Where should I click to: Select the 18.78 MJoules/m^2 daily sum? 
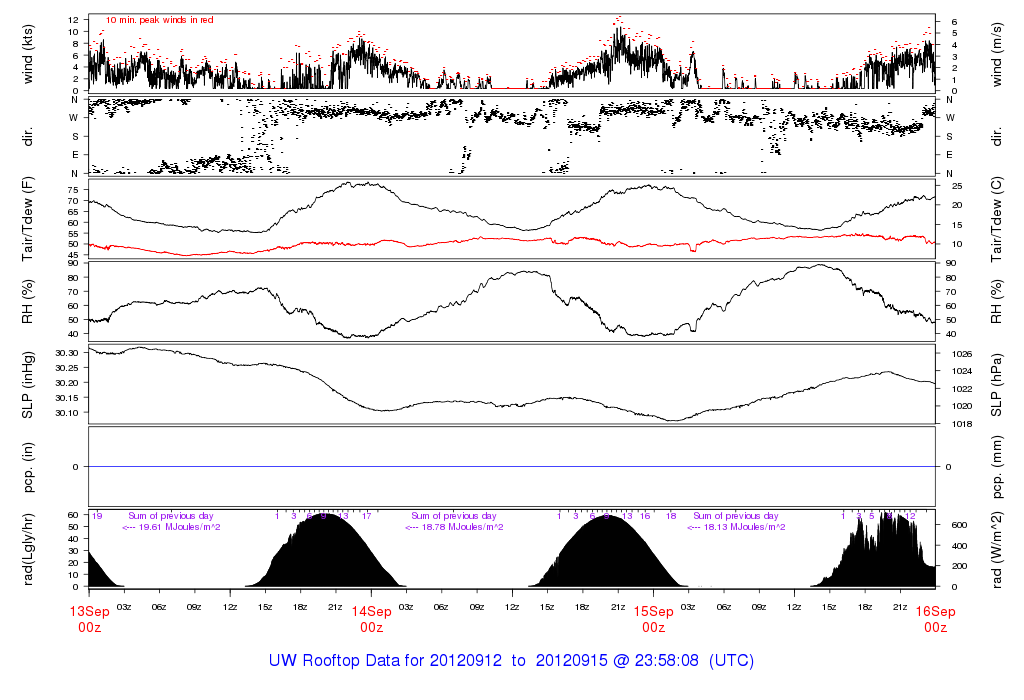click(454, 527)
